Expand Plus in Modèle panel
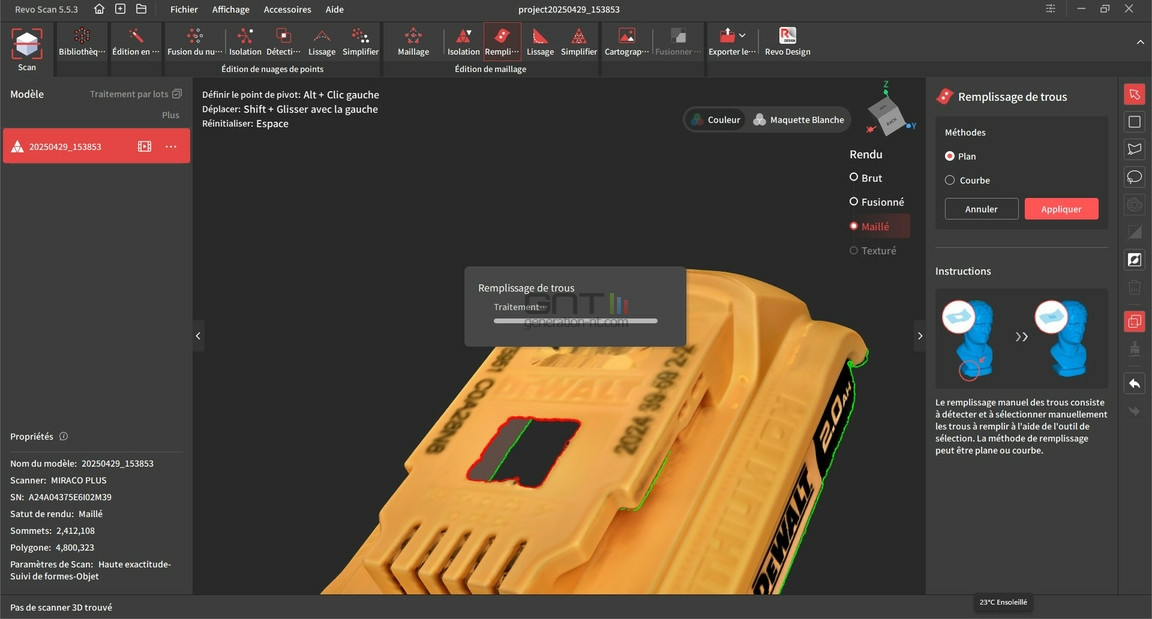 tap(170, 115)
